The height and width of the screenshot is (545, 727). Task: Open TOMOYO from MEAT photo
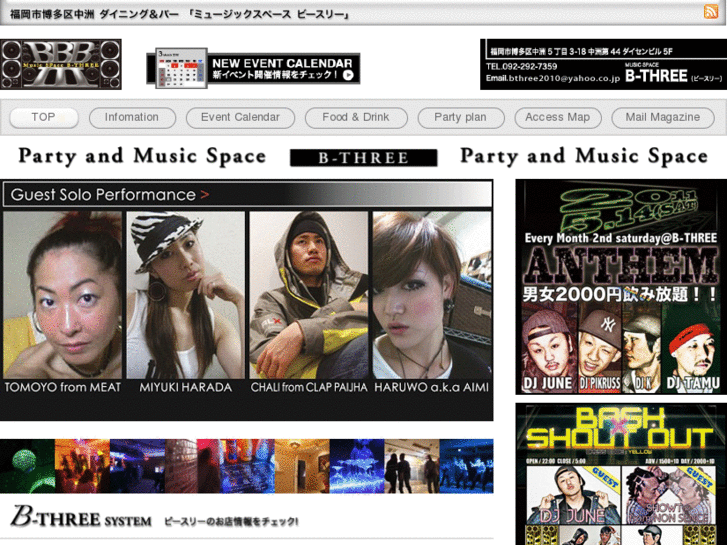pyautogui.click(x=63, y=295)
